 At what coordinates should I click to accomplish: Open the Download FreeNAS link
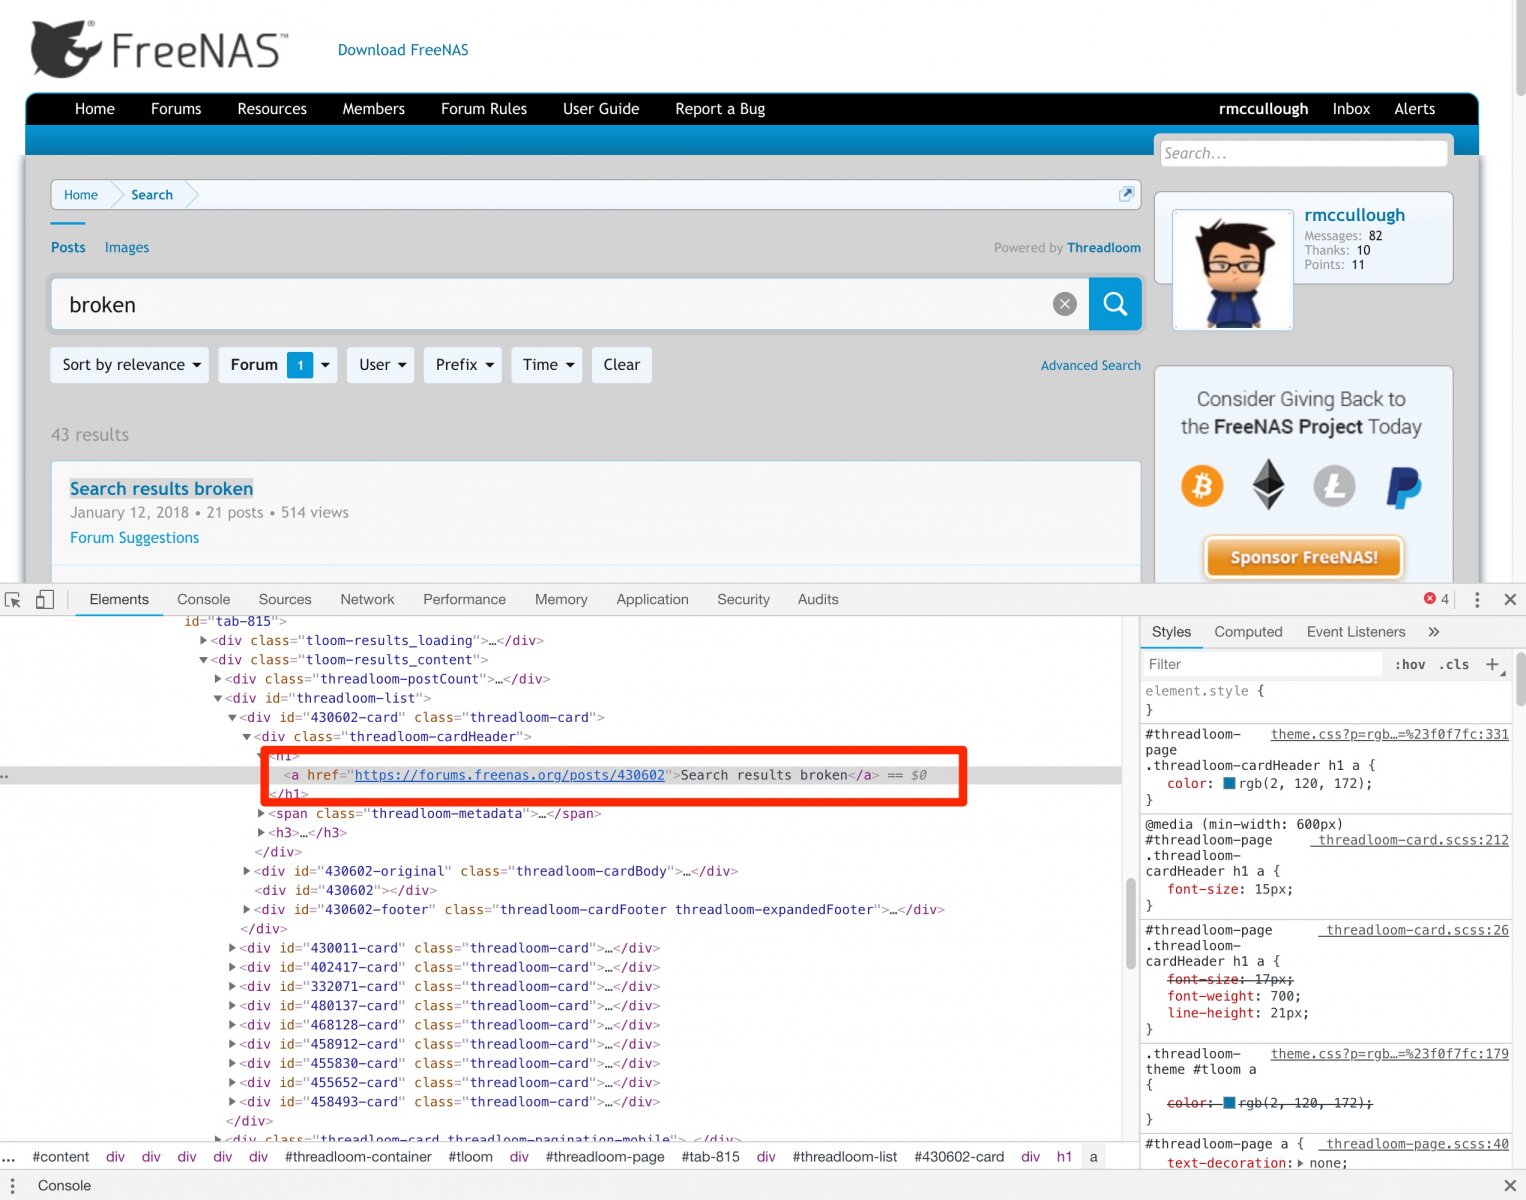pos(403,50)
